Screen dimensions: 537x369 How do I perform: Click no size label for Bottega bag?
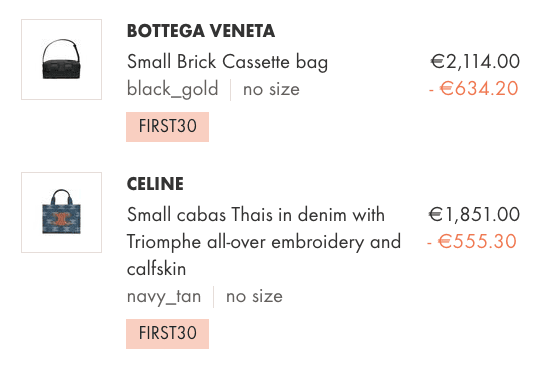point(271,89)
